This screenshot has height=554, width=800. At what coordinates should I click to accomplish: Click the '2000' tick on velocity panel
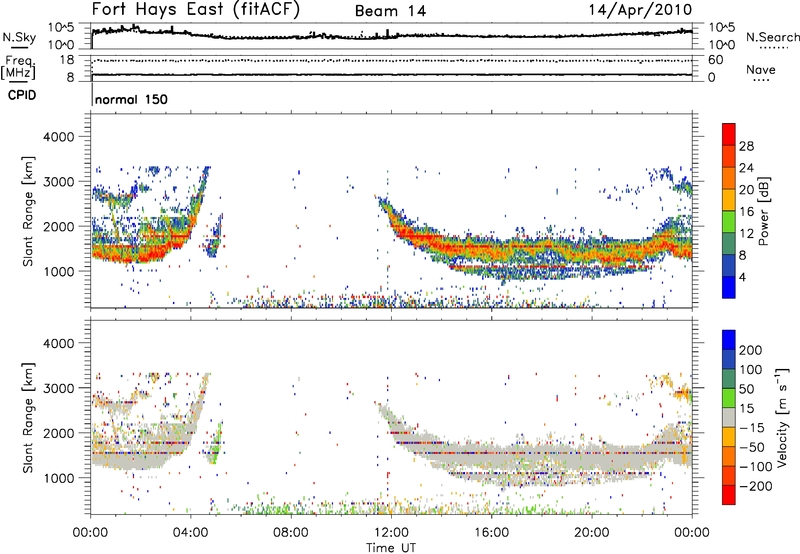58,433
